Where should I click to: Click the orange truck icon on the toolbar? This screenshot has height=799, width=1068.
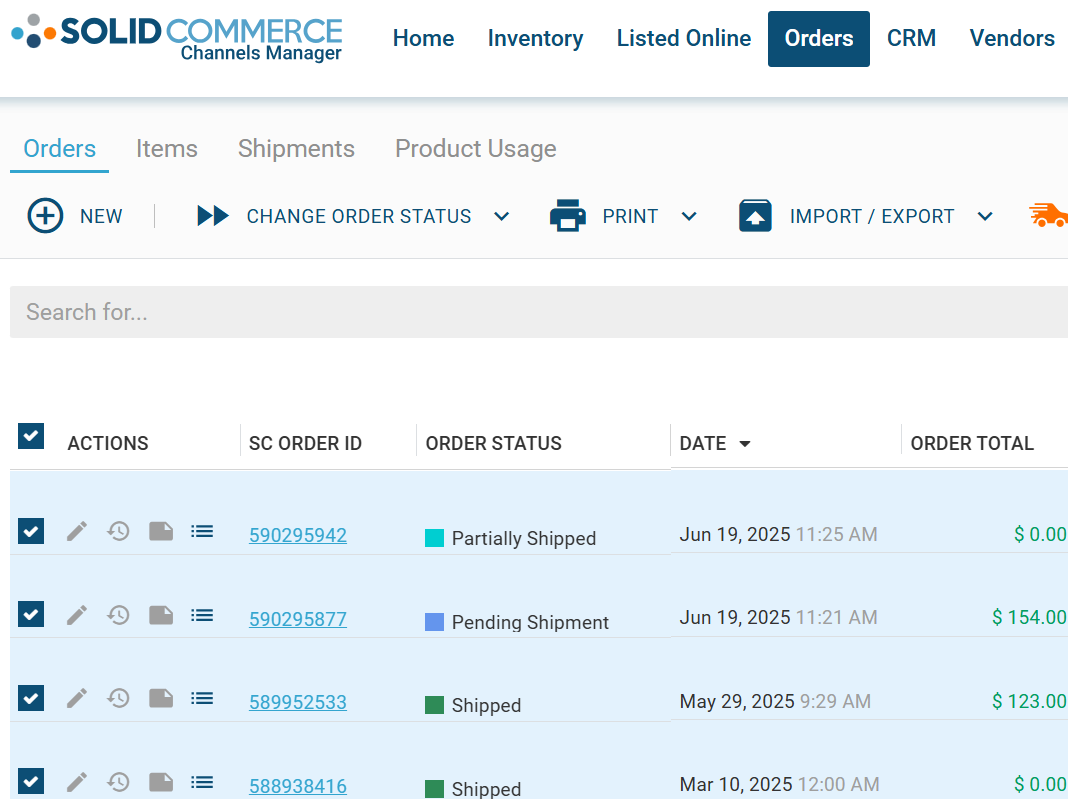tap(1048, 215)
